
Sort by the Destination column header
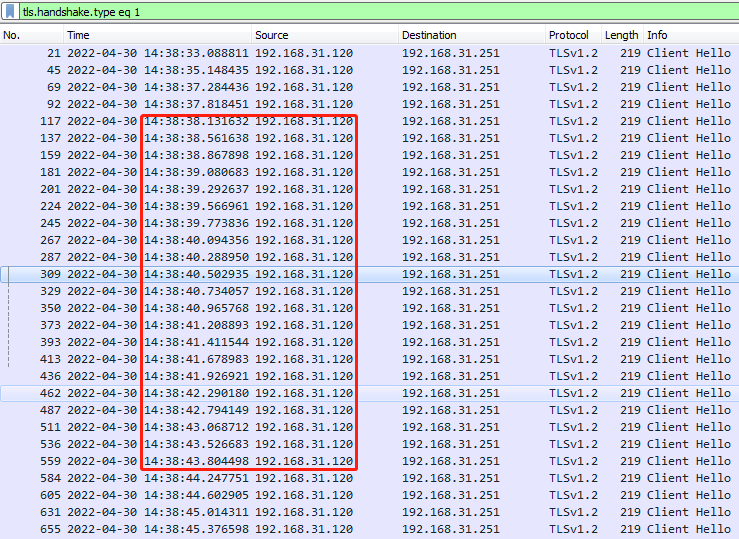pos(472,35)
